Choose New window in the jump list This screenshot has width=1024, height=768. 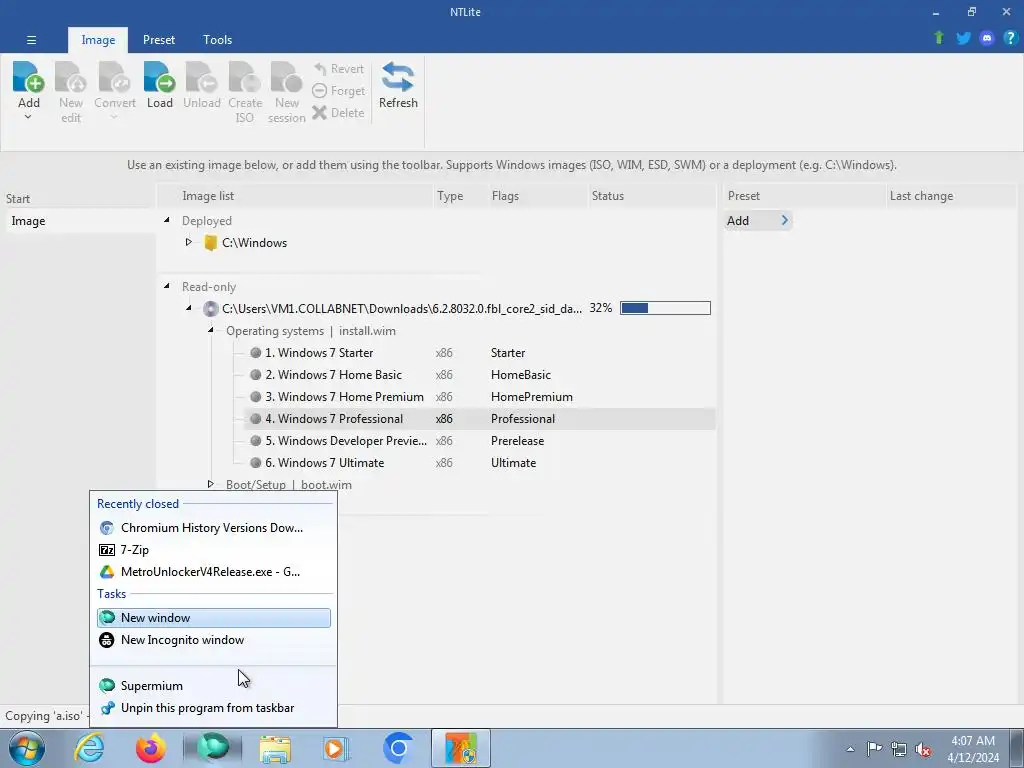[x=214, y=618]
